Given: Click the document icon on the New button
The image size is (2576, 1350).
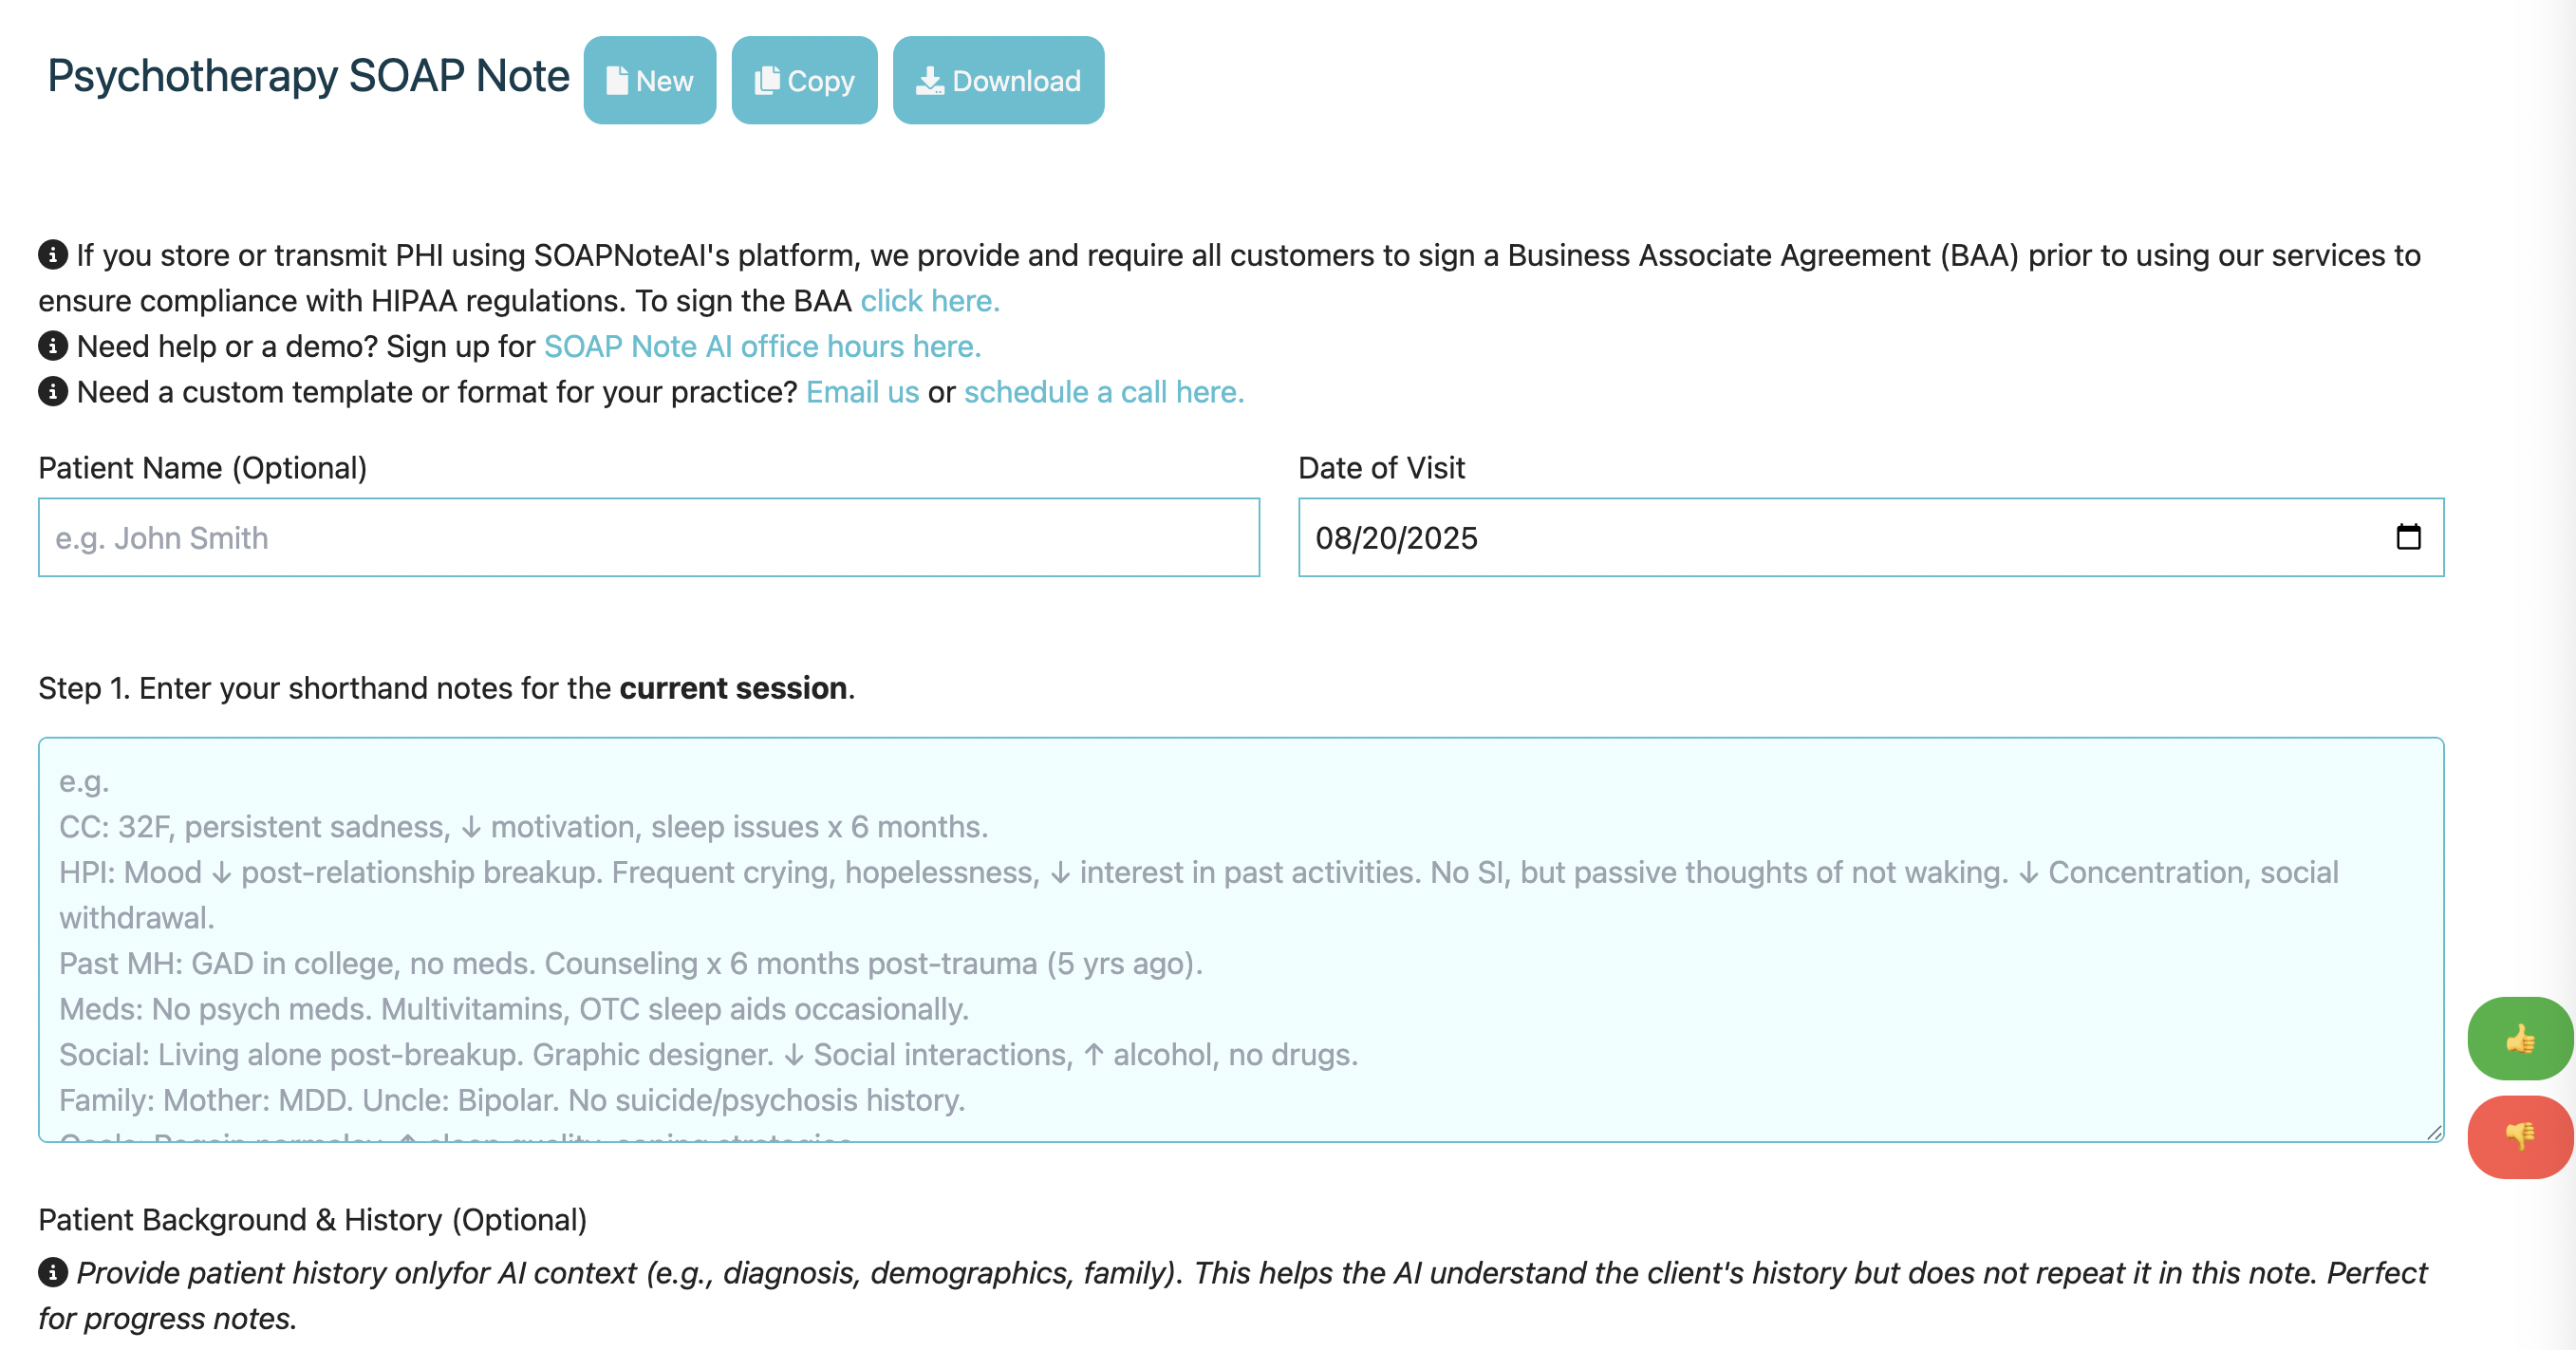Looking at the screenshot, I should tap(620, 80).
